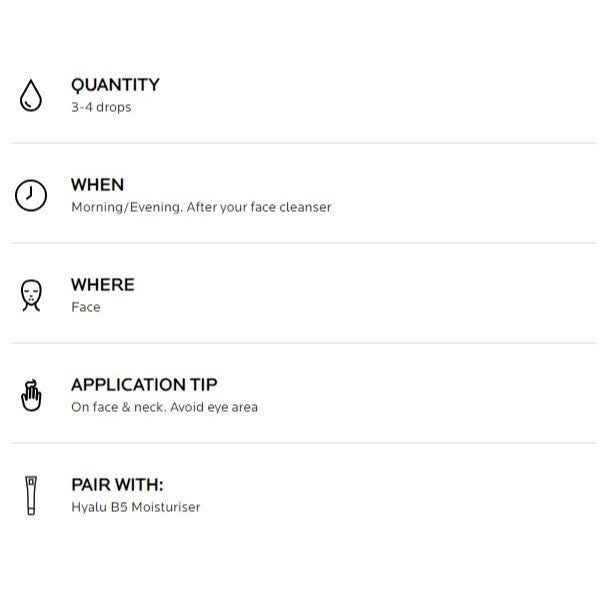Click the "Face" text under Where

[86, 307]
